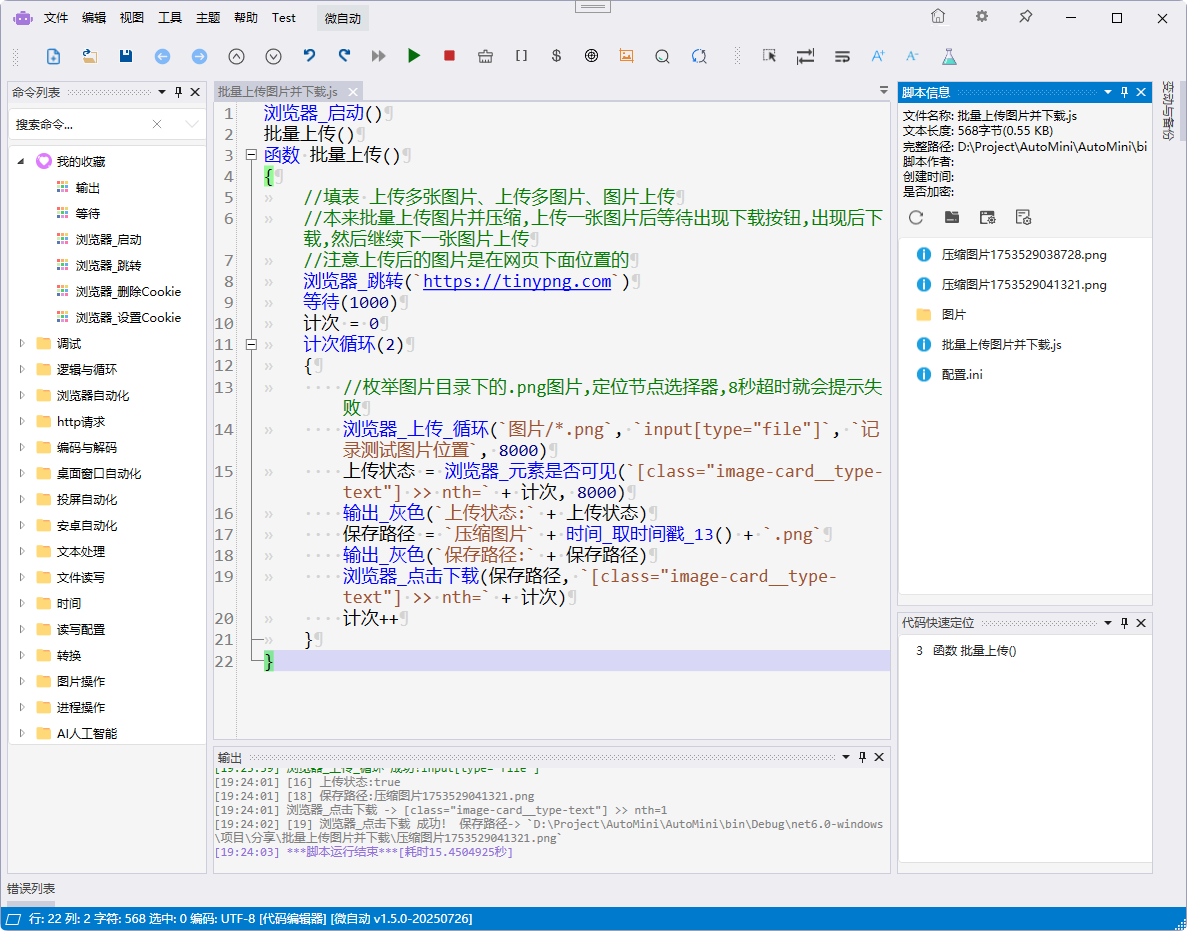Select the 批量上传图片并下载.js editor tab

pos(278,92)
